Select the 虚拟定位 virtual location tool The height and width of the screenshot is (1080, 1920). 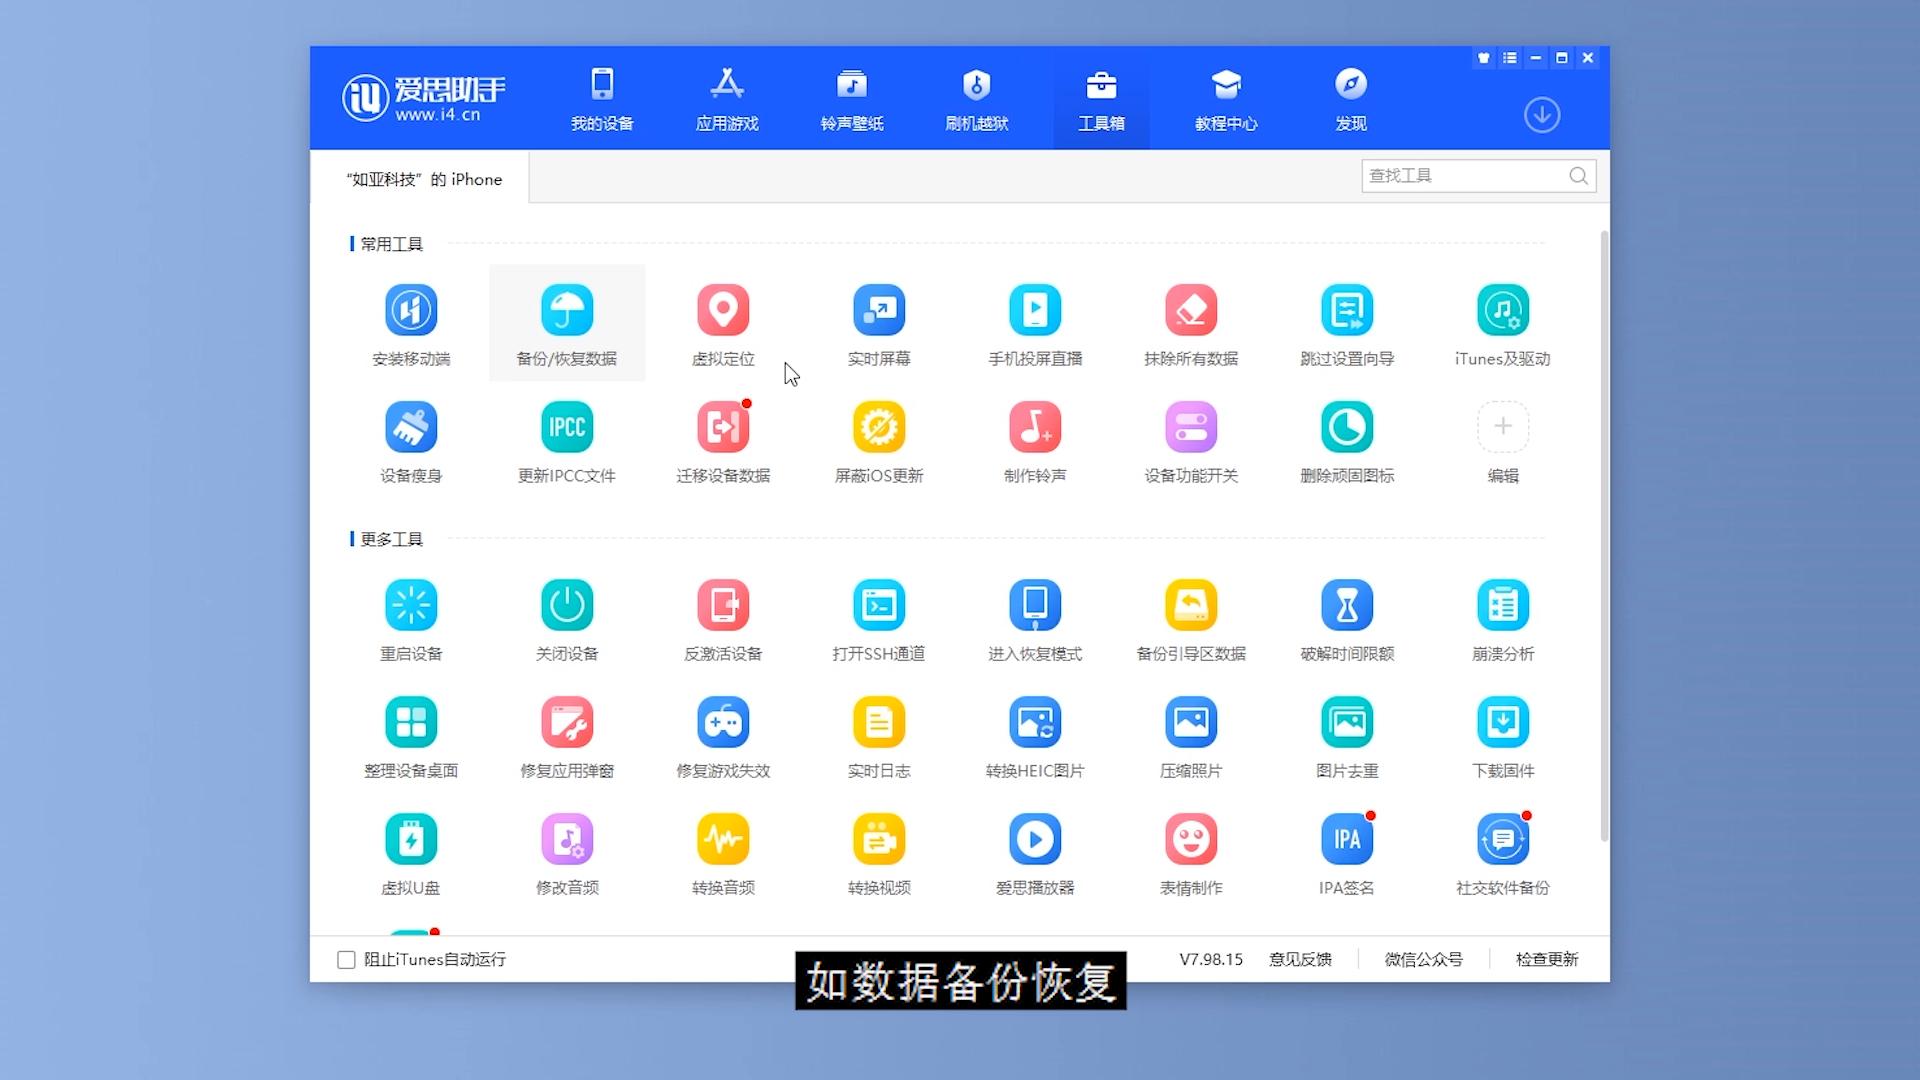tap(723, 322)
